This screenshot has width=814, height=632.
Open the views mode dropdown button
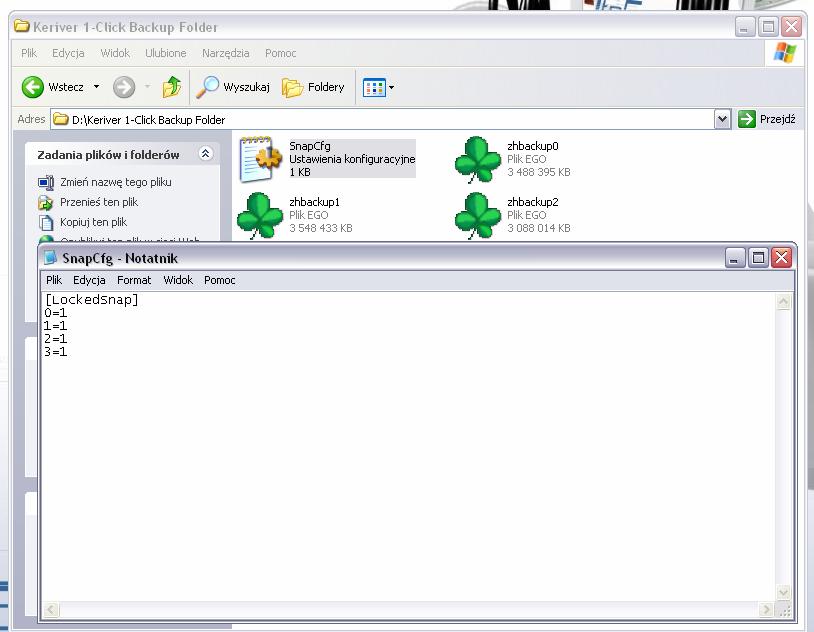click(378, 87)
